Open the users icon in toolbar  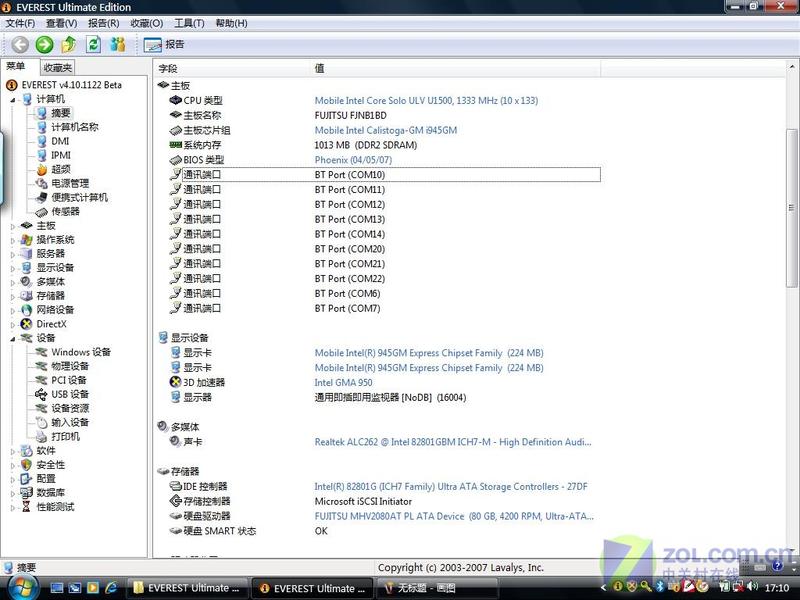[x=118, y=44]
